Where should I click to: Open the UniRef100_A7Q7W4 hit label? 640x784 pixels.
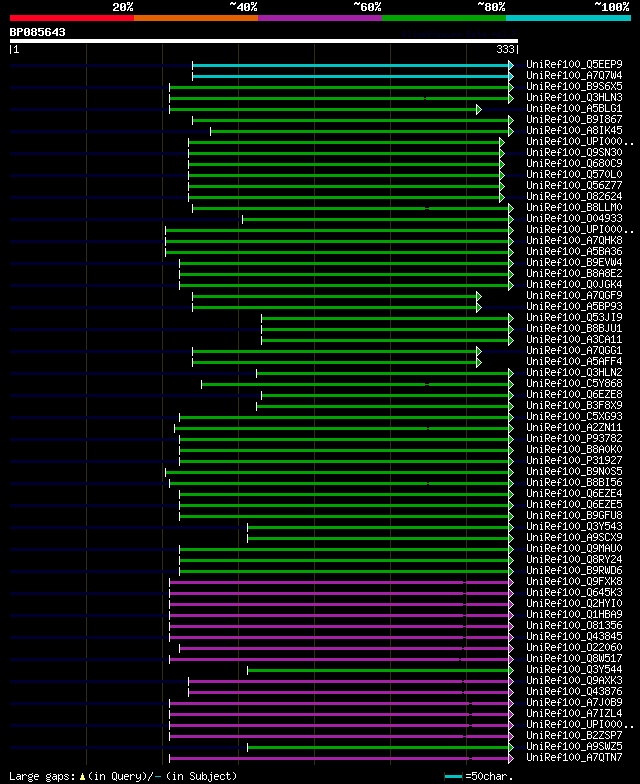[x=574, y=76]
